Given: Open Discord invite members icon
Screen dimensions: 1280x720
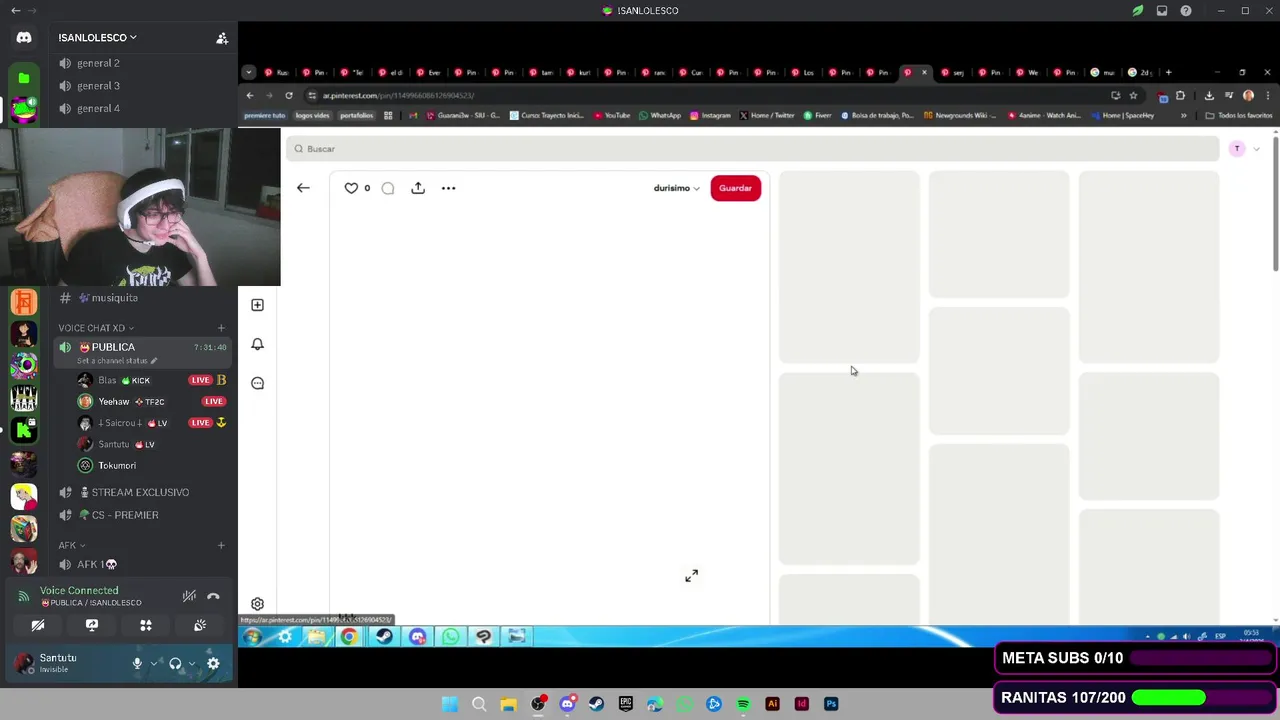Looking at the screenshot, I should (222, 38).
